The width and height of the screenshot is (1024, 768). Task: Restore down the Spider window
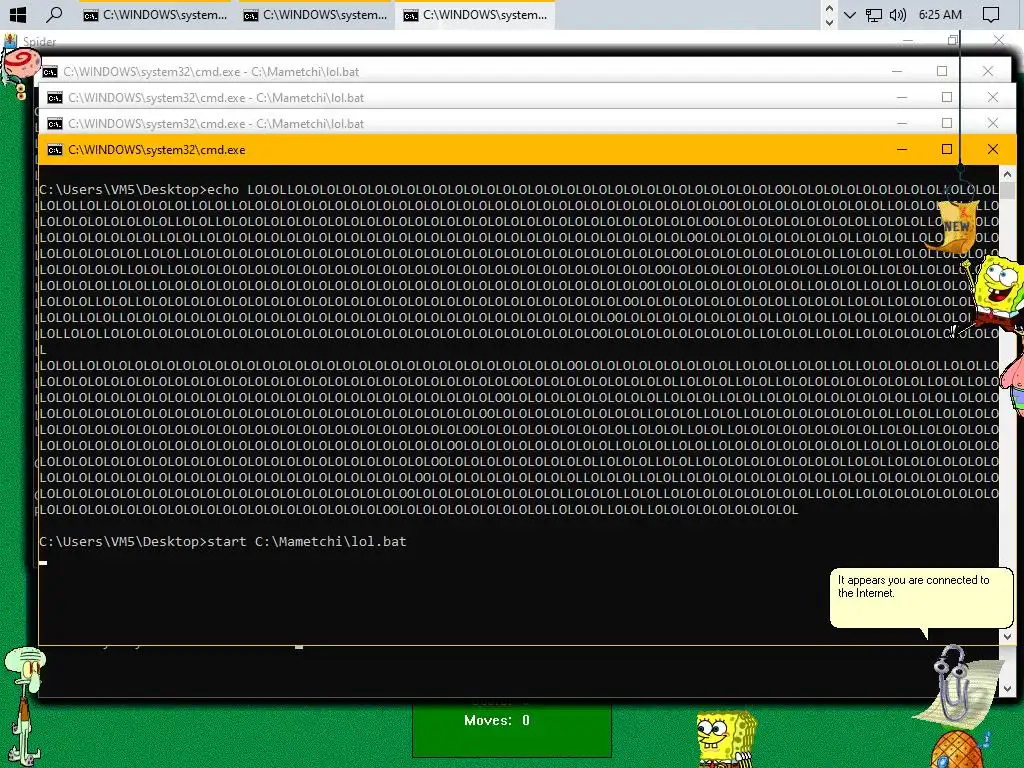click(x=953, y=40)
